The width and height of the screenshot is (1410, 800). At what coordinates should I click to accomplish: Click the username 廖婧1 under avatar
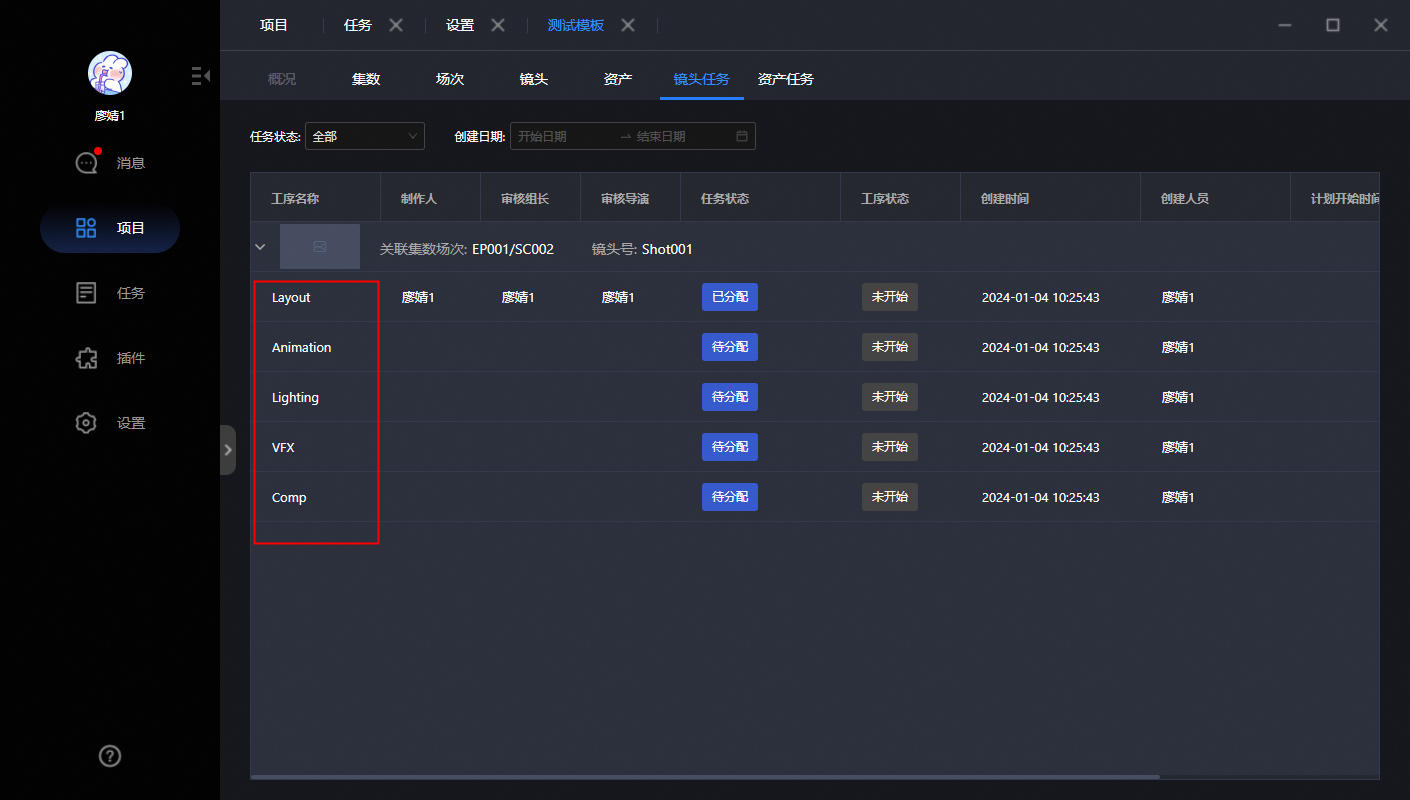[x=110, y=115]
